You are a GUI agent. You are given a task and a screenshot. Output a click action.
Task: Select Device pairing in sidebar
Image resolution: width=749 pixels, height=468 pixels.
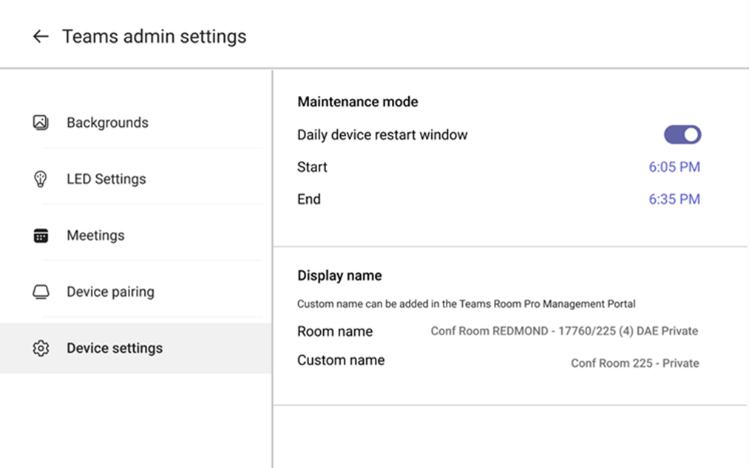click(110, 292)
